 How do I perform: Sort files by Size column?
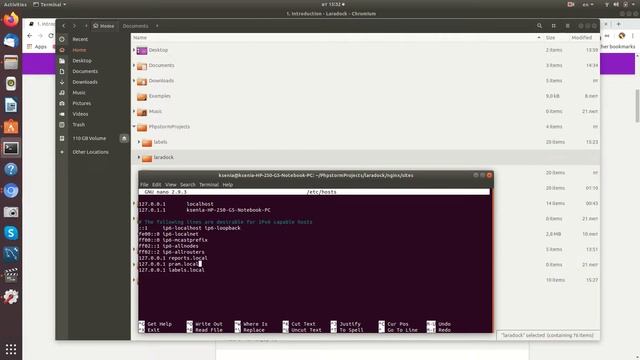click(551, 38)
